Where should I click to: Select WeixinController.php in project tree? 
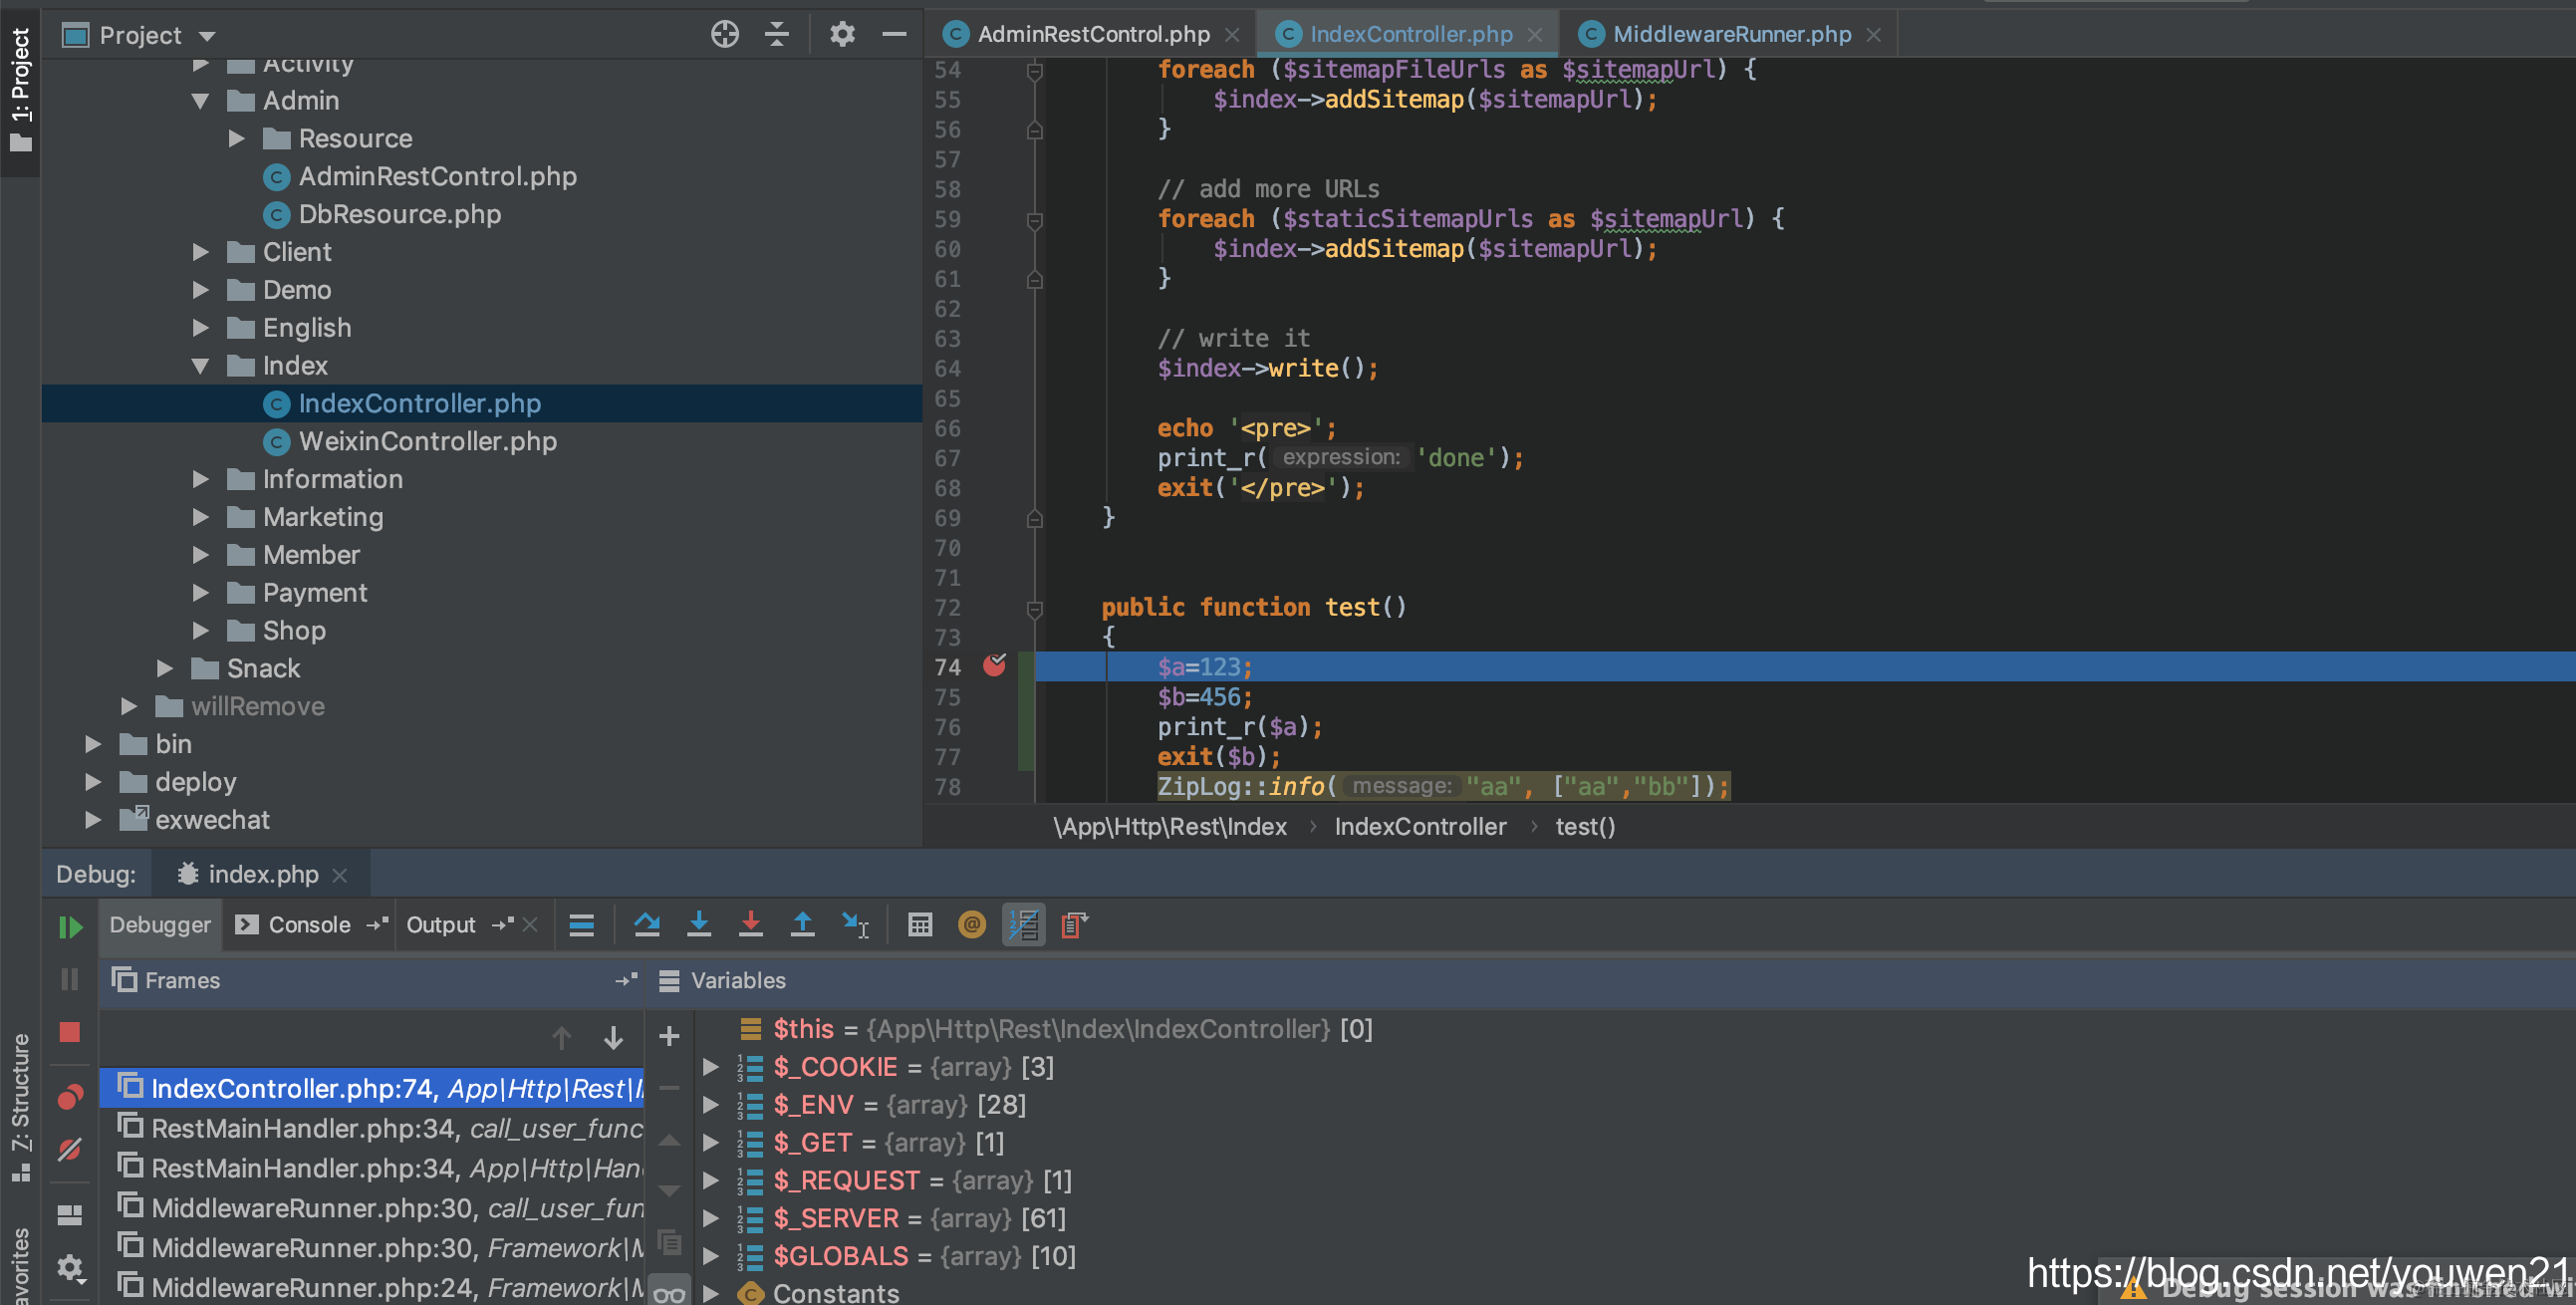427,442
